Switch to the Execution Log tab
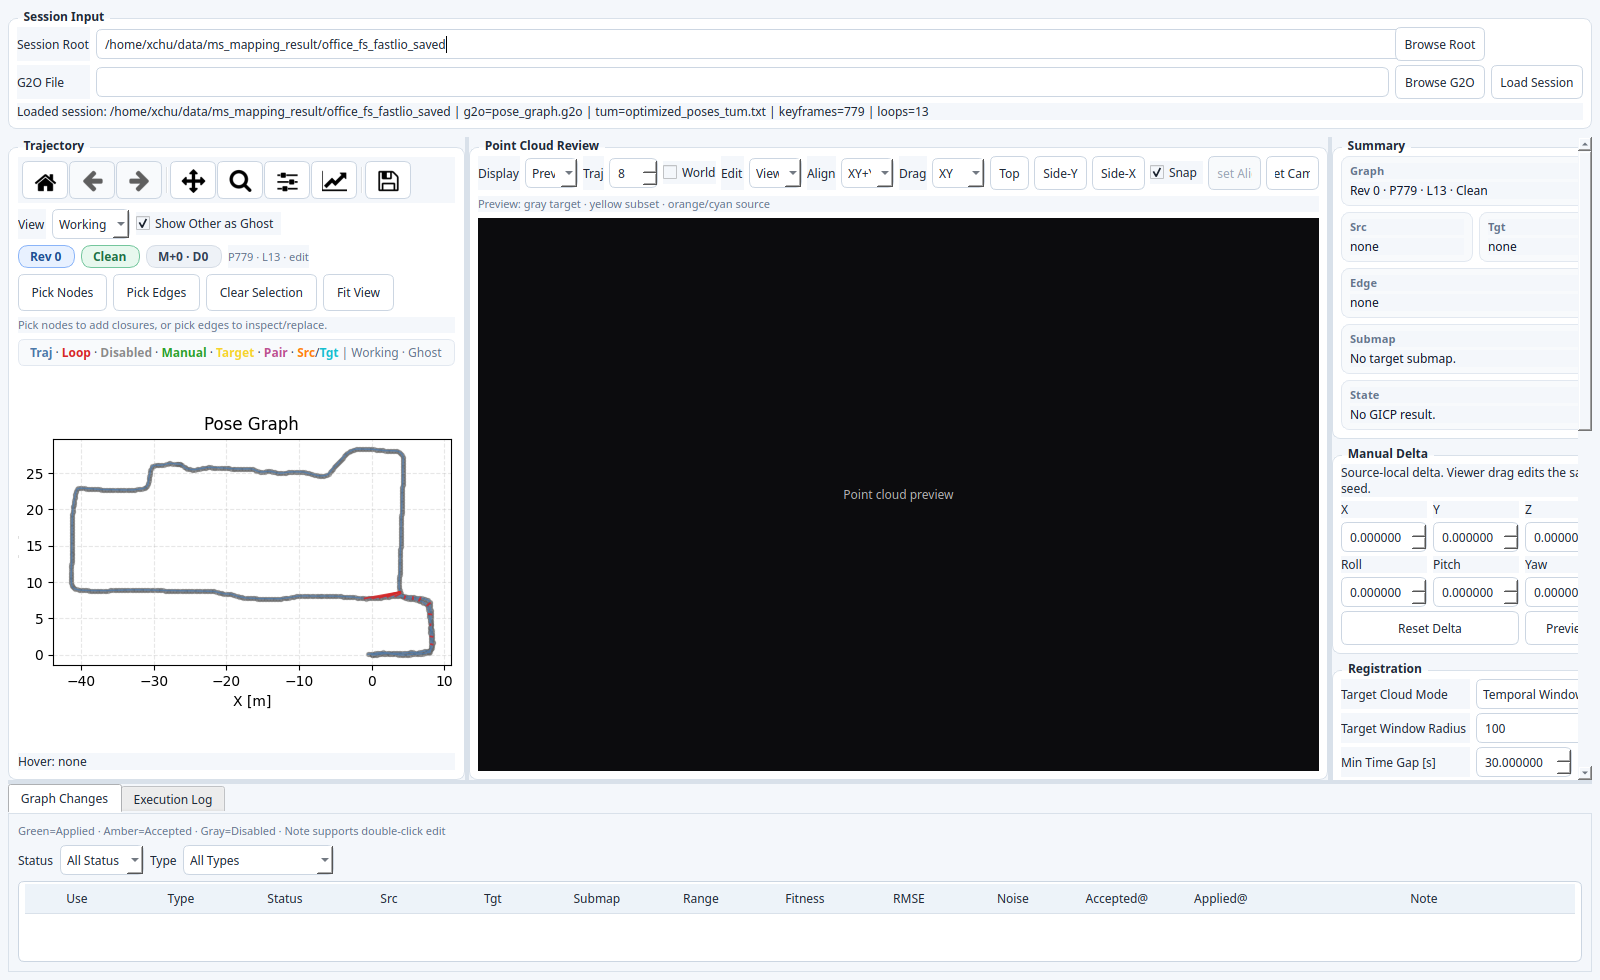 tap(173, 800)
